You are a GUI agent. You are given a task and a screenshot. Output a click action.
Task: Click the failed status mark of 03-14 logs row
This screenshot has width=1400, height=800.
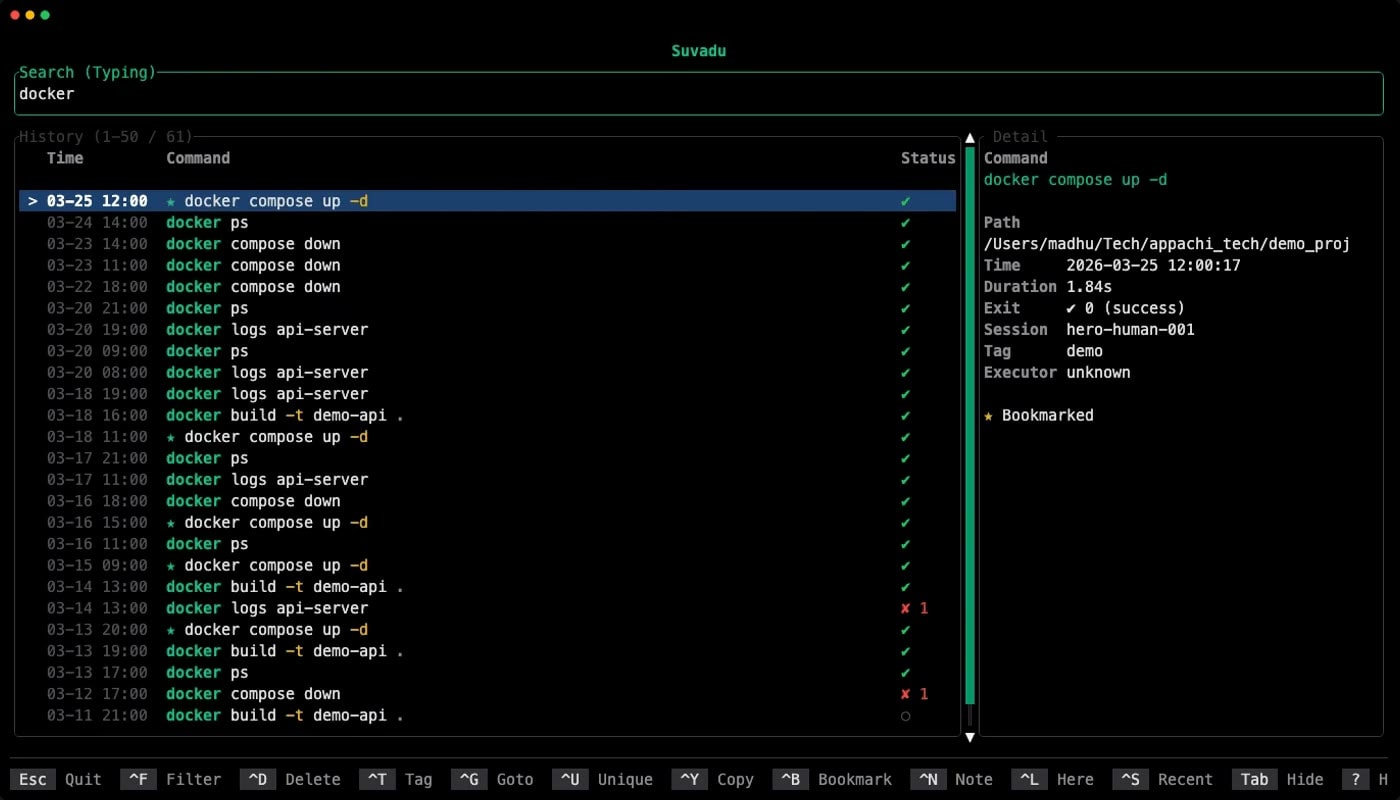tap(914, 608)
